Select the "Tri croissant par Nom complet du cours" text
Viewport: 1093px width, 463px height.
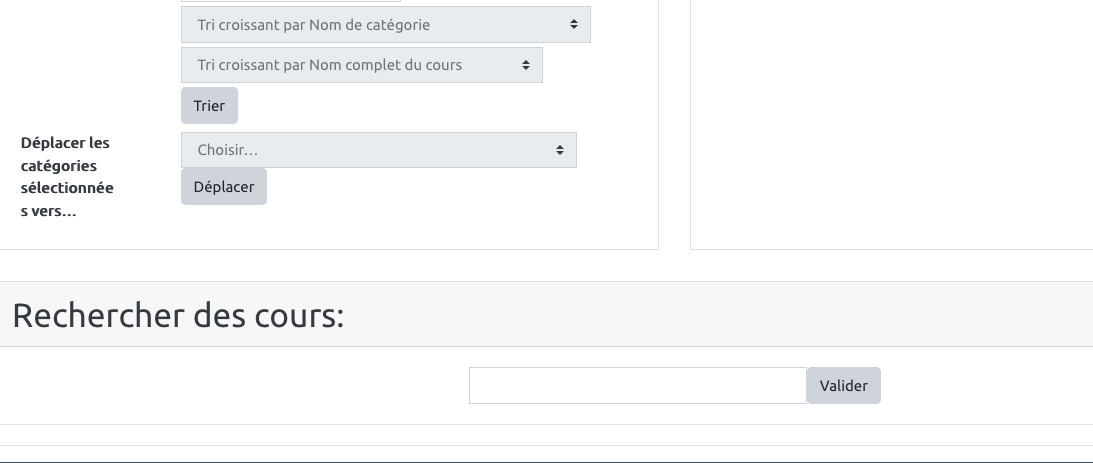pos(330,66)
